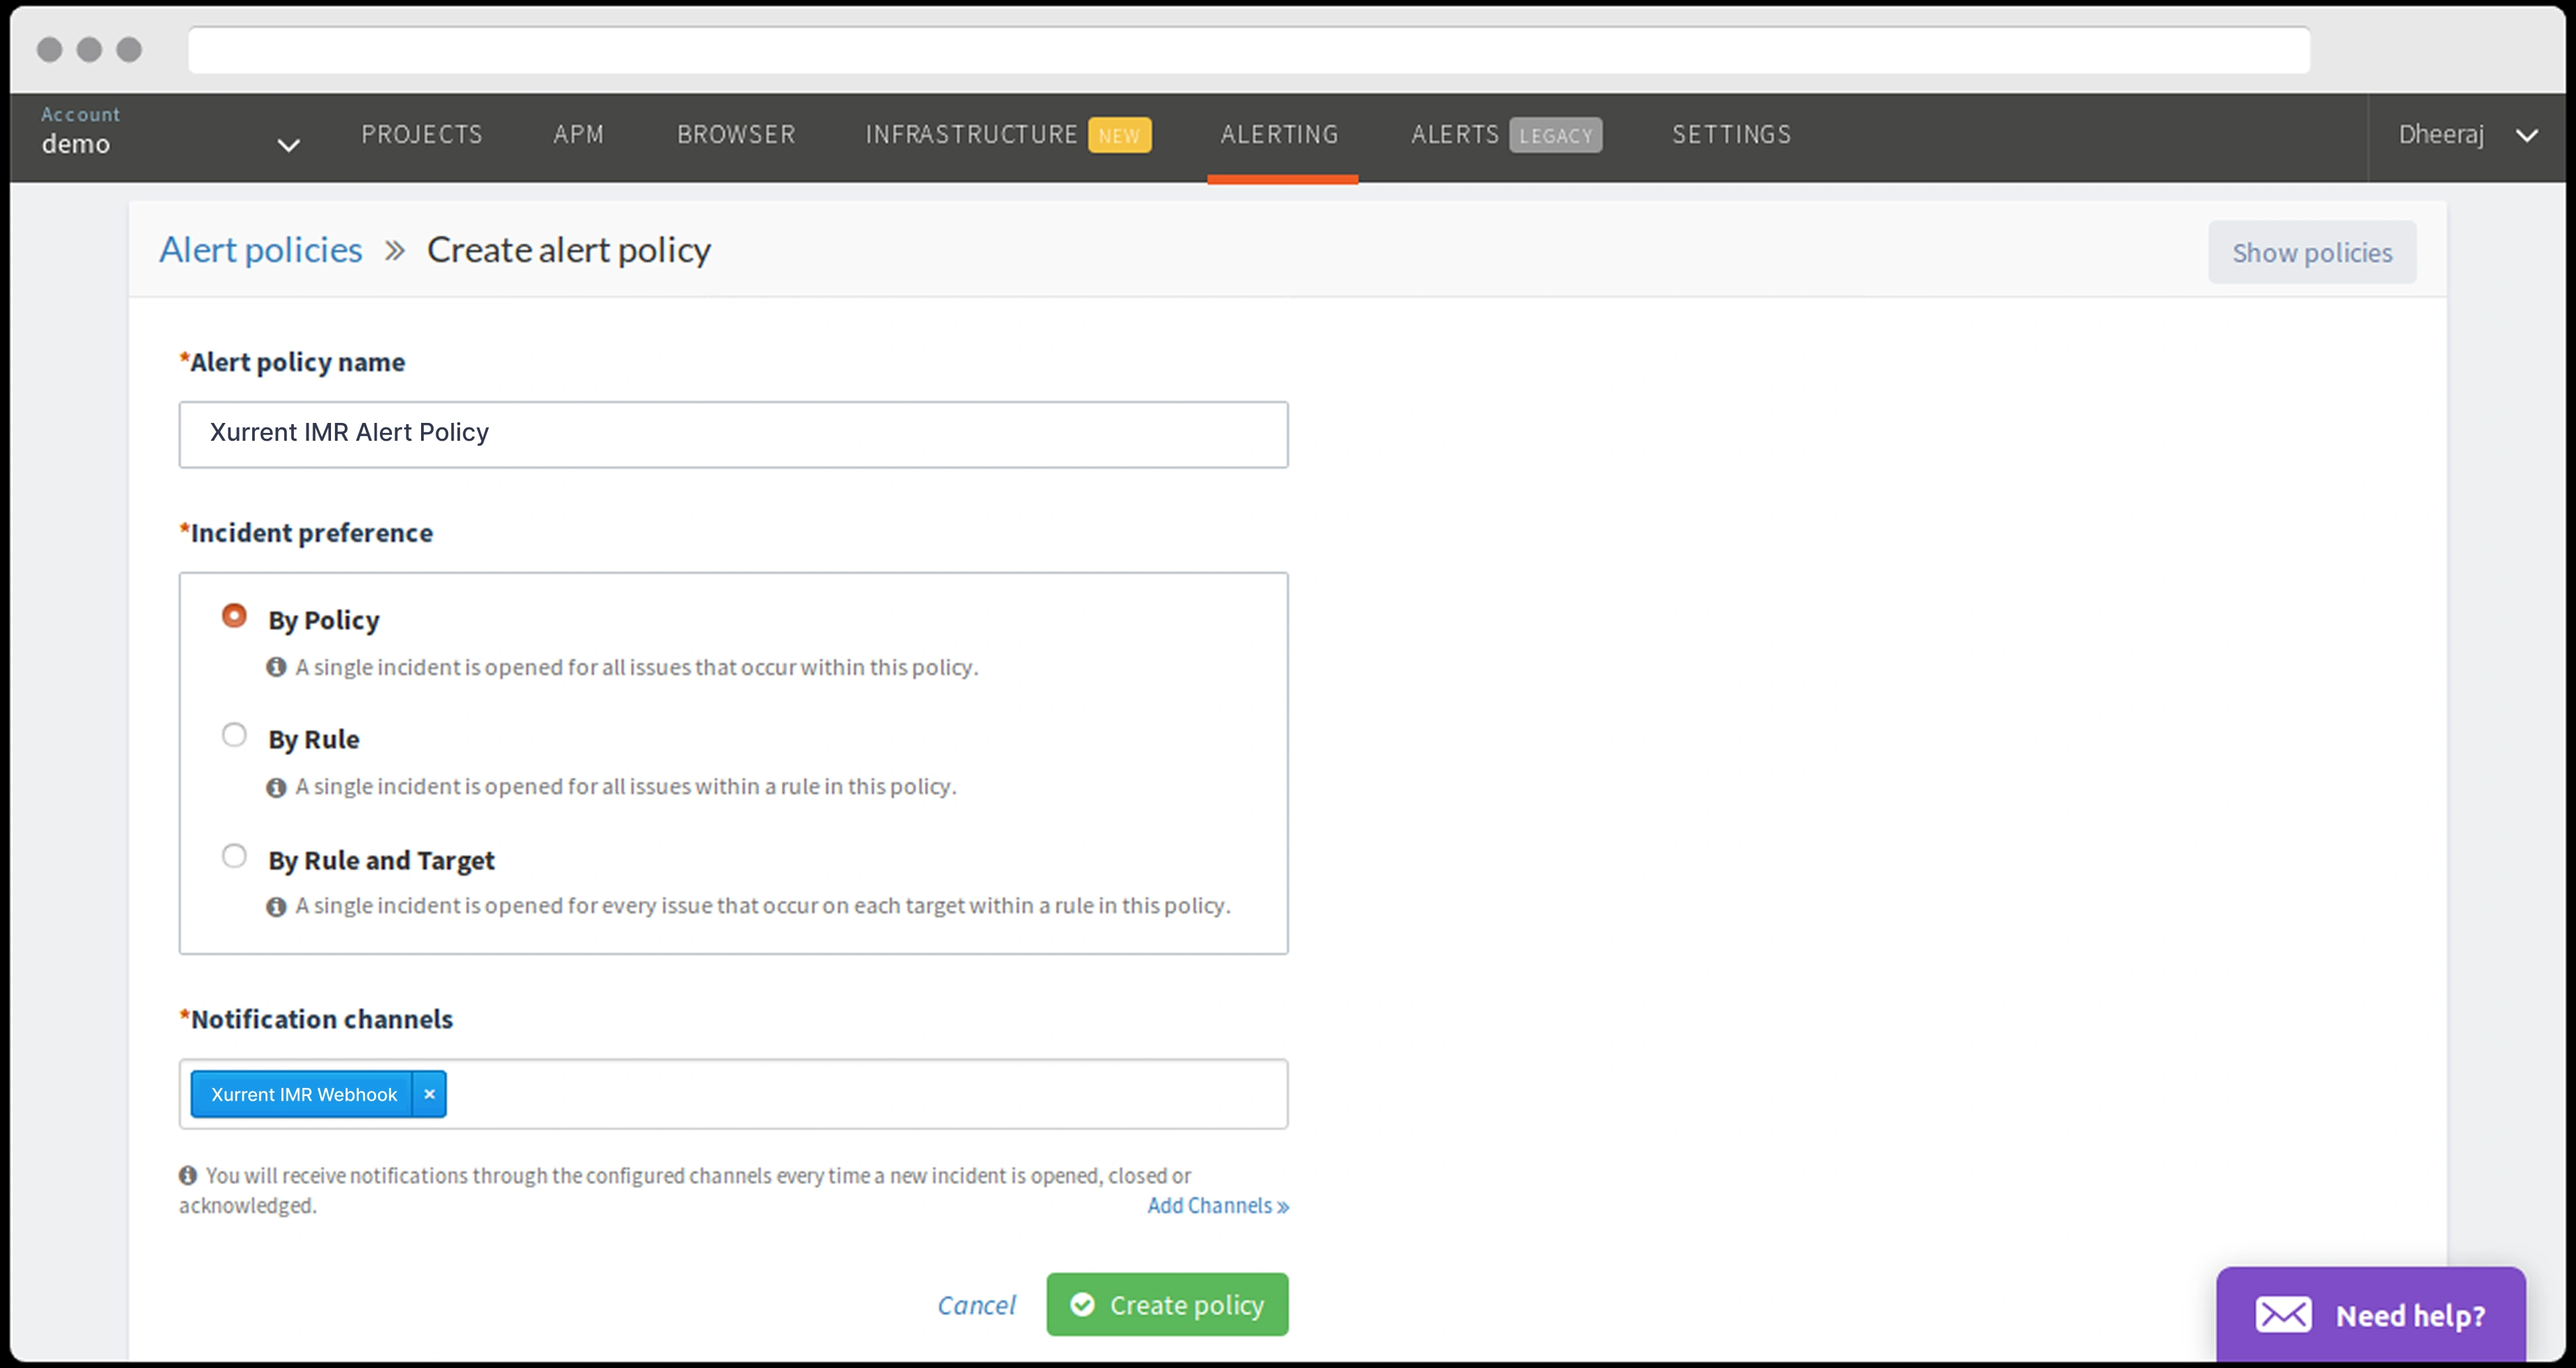Click the envelope icon in Need help
The height and width of the screenshot is (1368, 2576).
coord(2283,1314)
